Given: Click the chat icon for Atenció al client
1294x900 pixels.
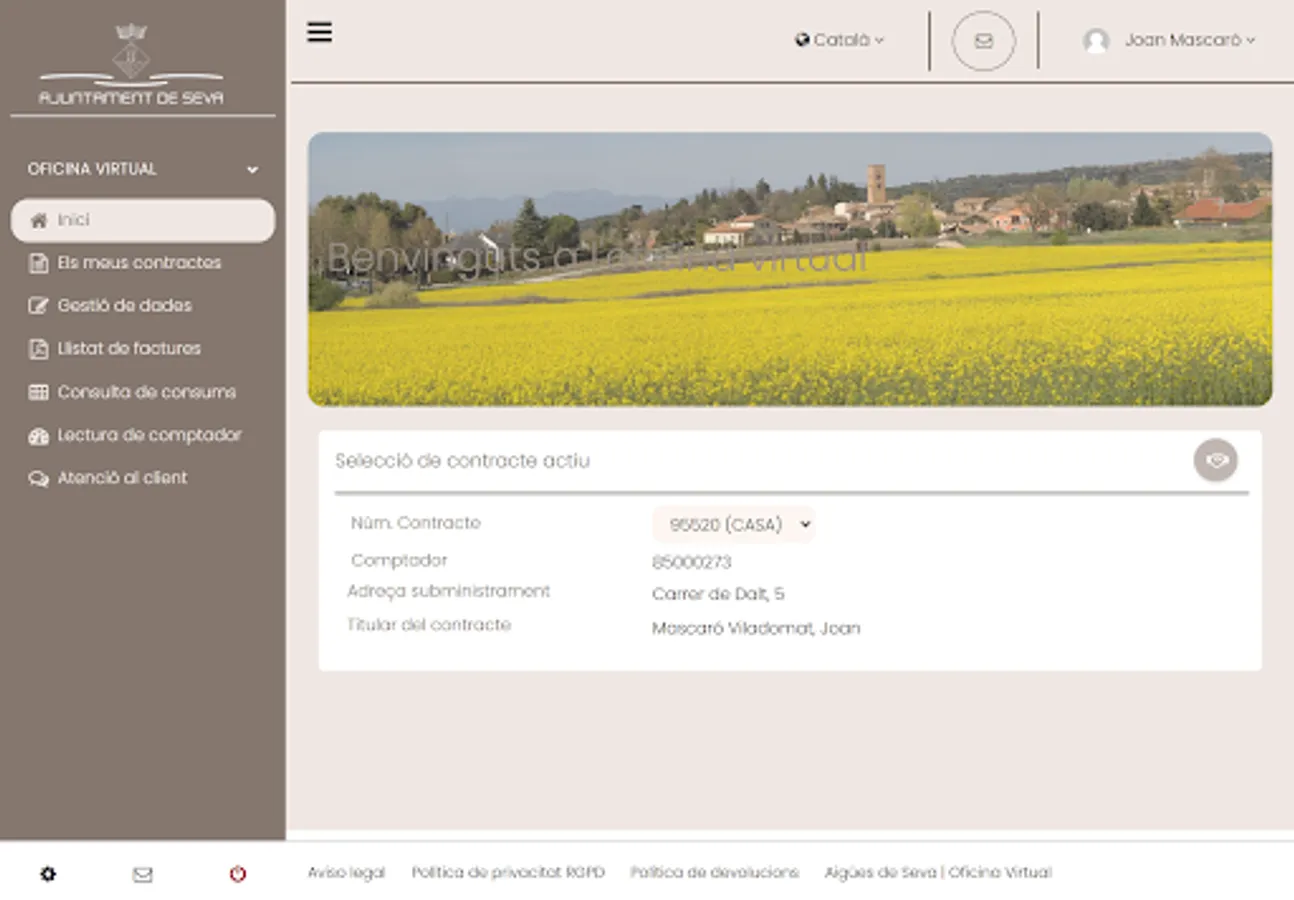Looking at the screenshot, I should (38, 478).
